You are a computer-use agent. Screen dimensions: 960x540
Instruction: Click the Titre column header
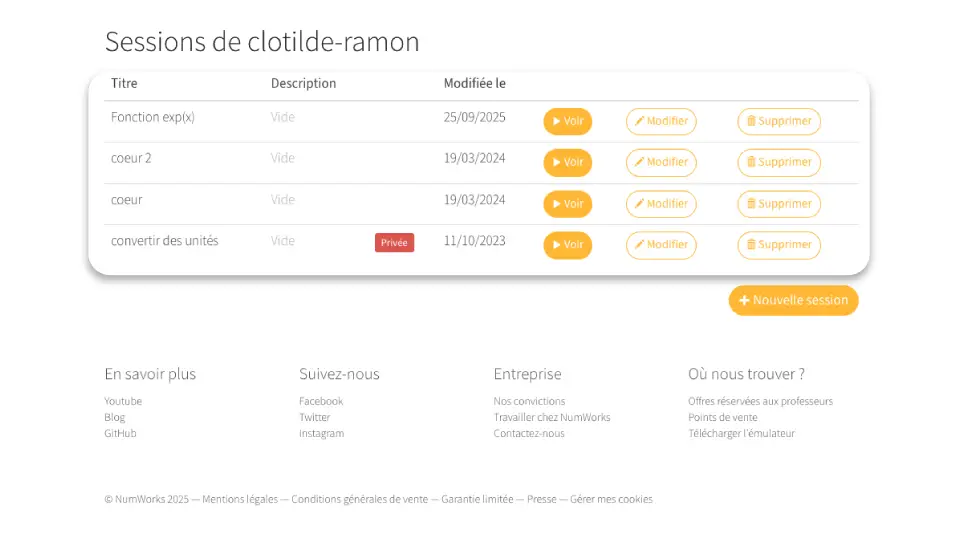pyautogui.click(x=124, y=83)
